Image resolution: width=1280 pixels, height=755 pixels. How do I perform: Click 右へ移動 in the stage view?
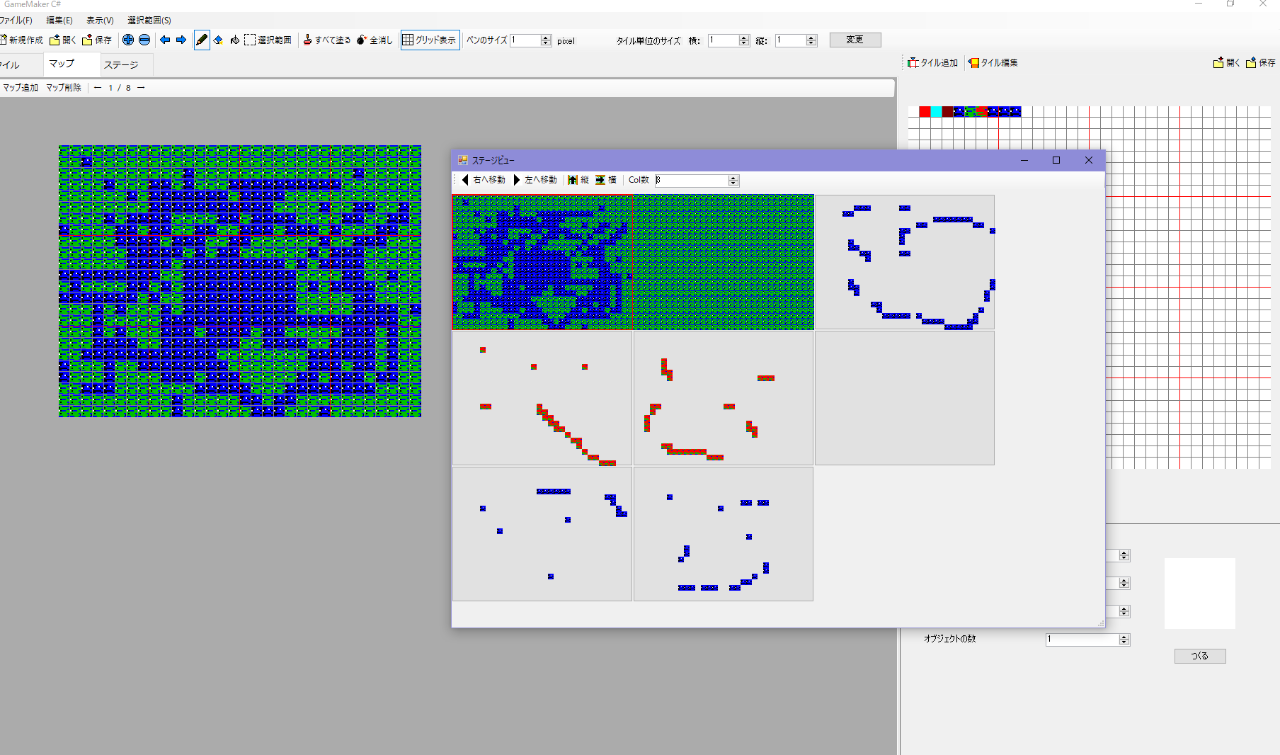coord(483,180)
